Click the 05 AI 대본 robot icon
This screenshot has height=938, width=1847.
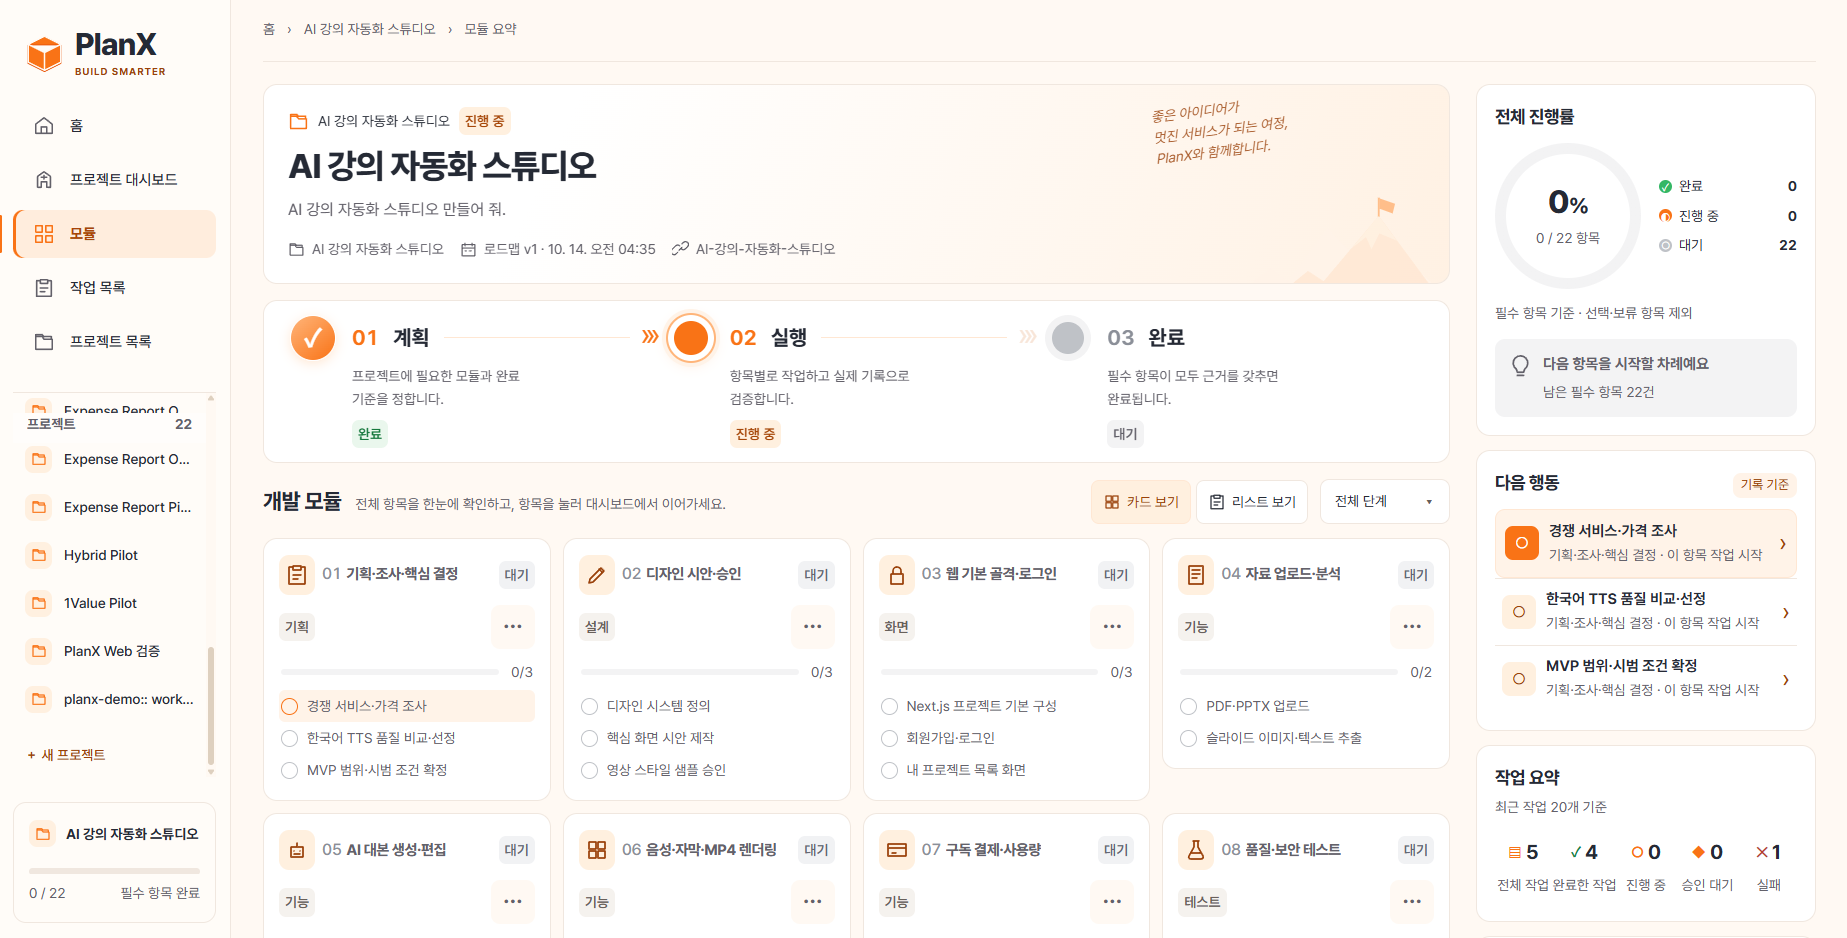click(x=297, y=850)
